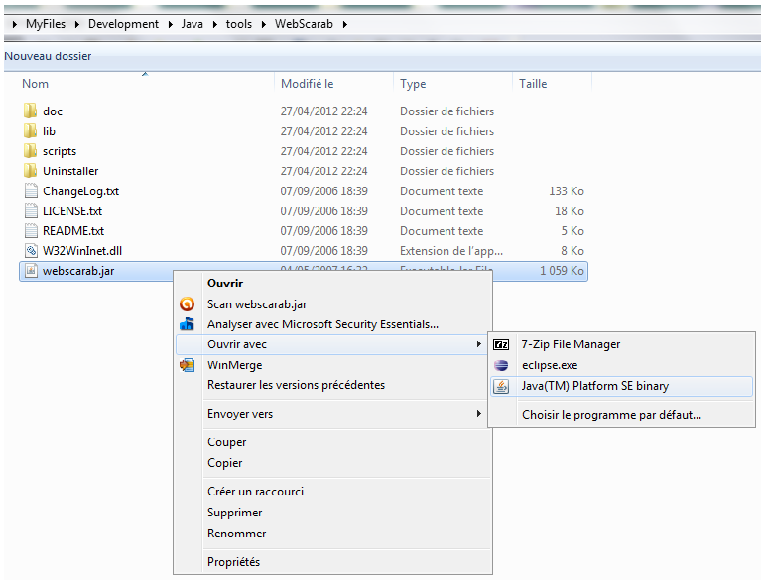Image resolution: width=769 pixels, height=581 pixels.
Task: Open with eclipse.exe
Action: (621, 365)
